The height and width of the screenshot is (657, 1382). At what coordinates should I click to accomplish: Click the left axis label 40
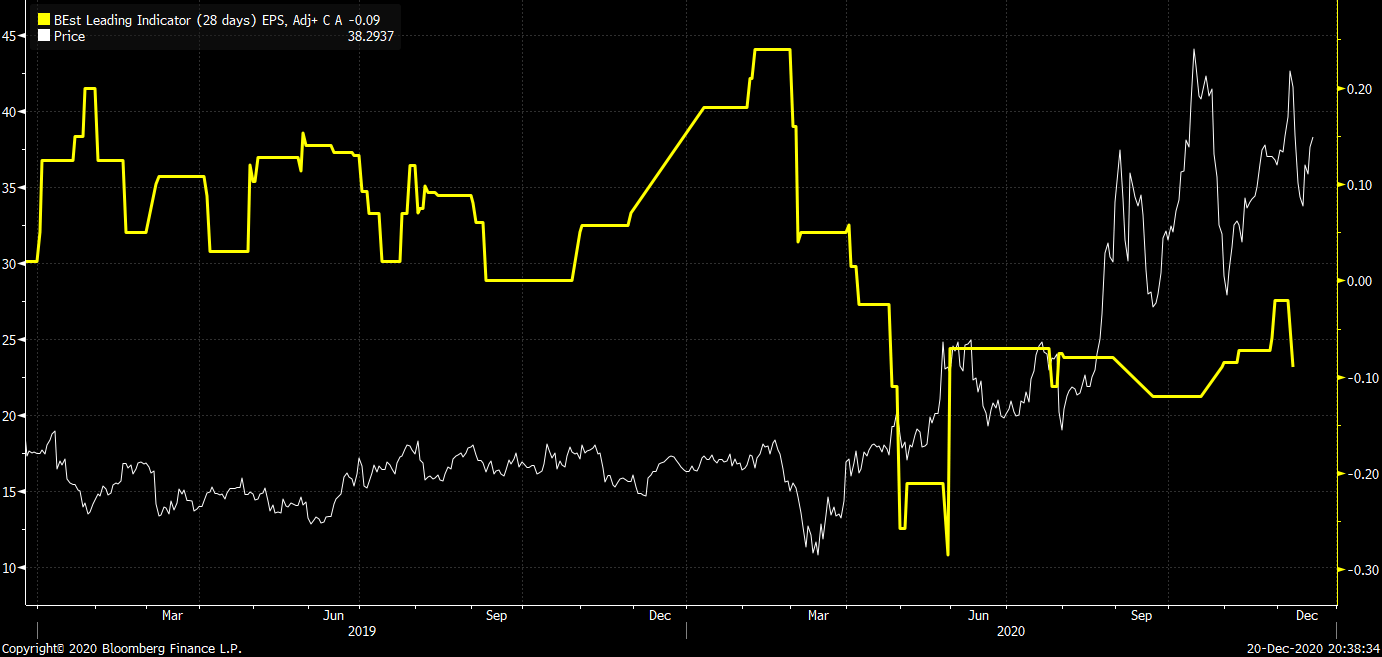(x=9, y=112)
